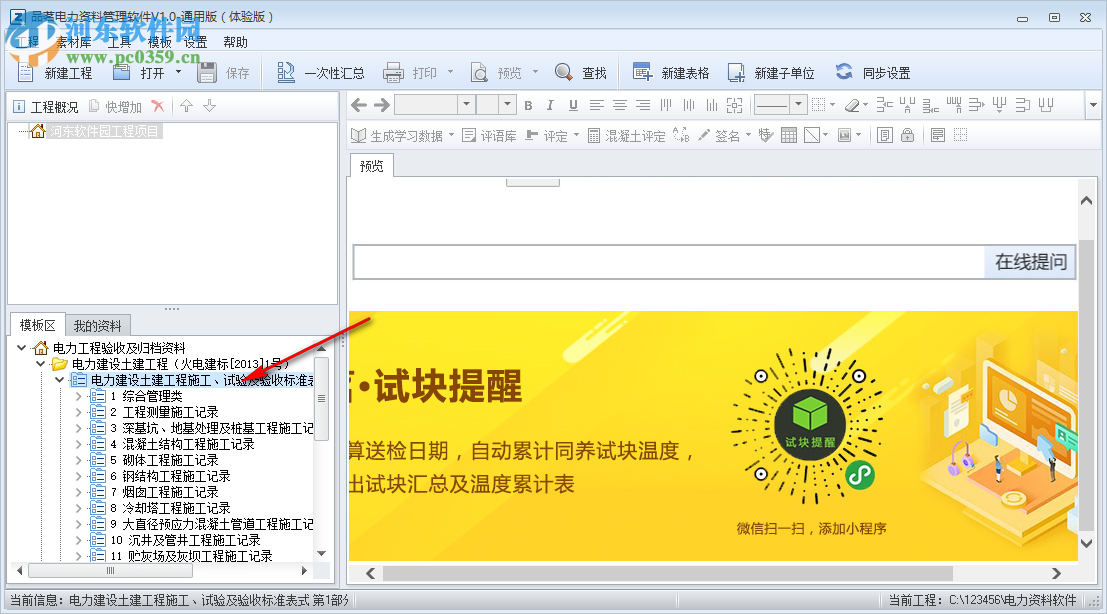1107x614 pixels.
Task: Switch to the 我的资料 tab
Action: [97, 325]
